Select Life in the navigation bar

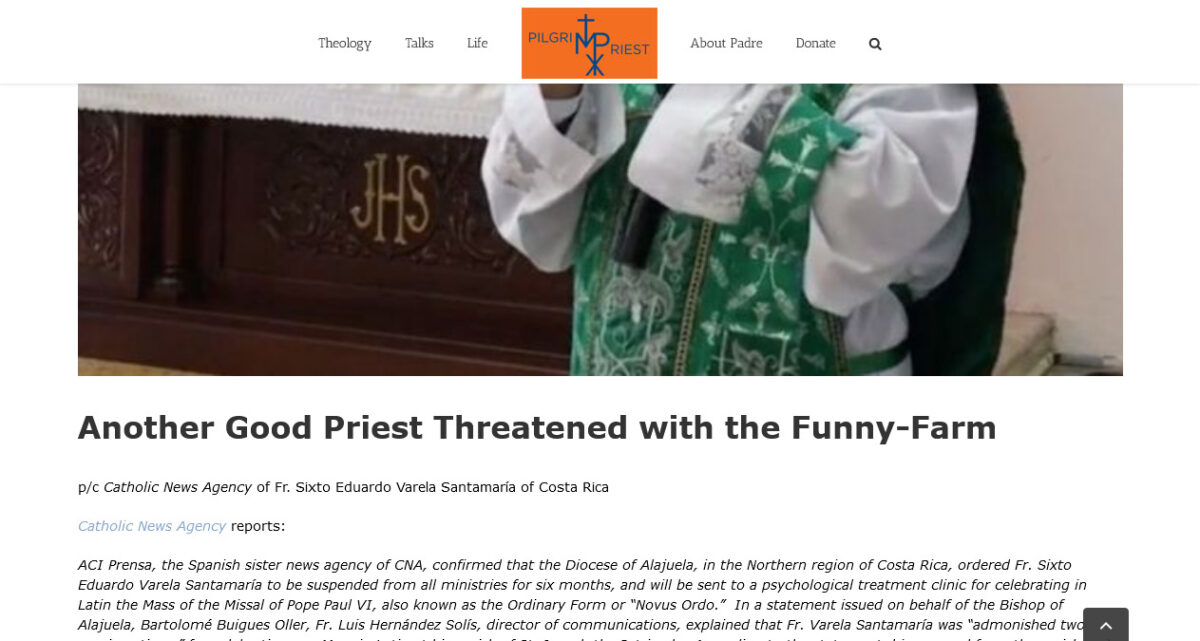[x=477, y=43]
